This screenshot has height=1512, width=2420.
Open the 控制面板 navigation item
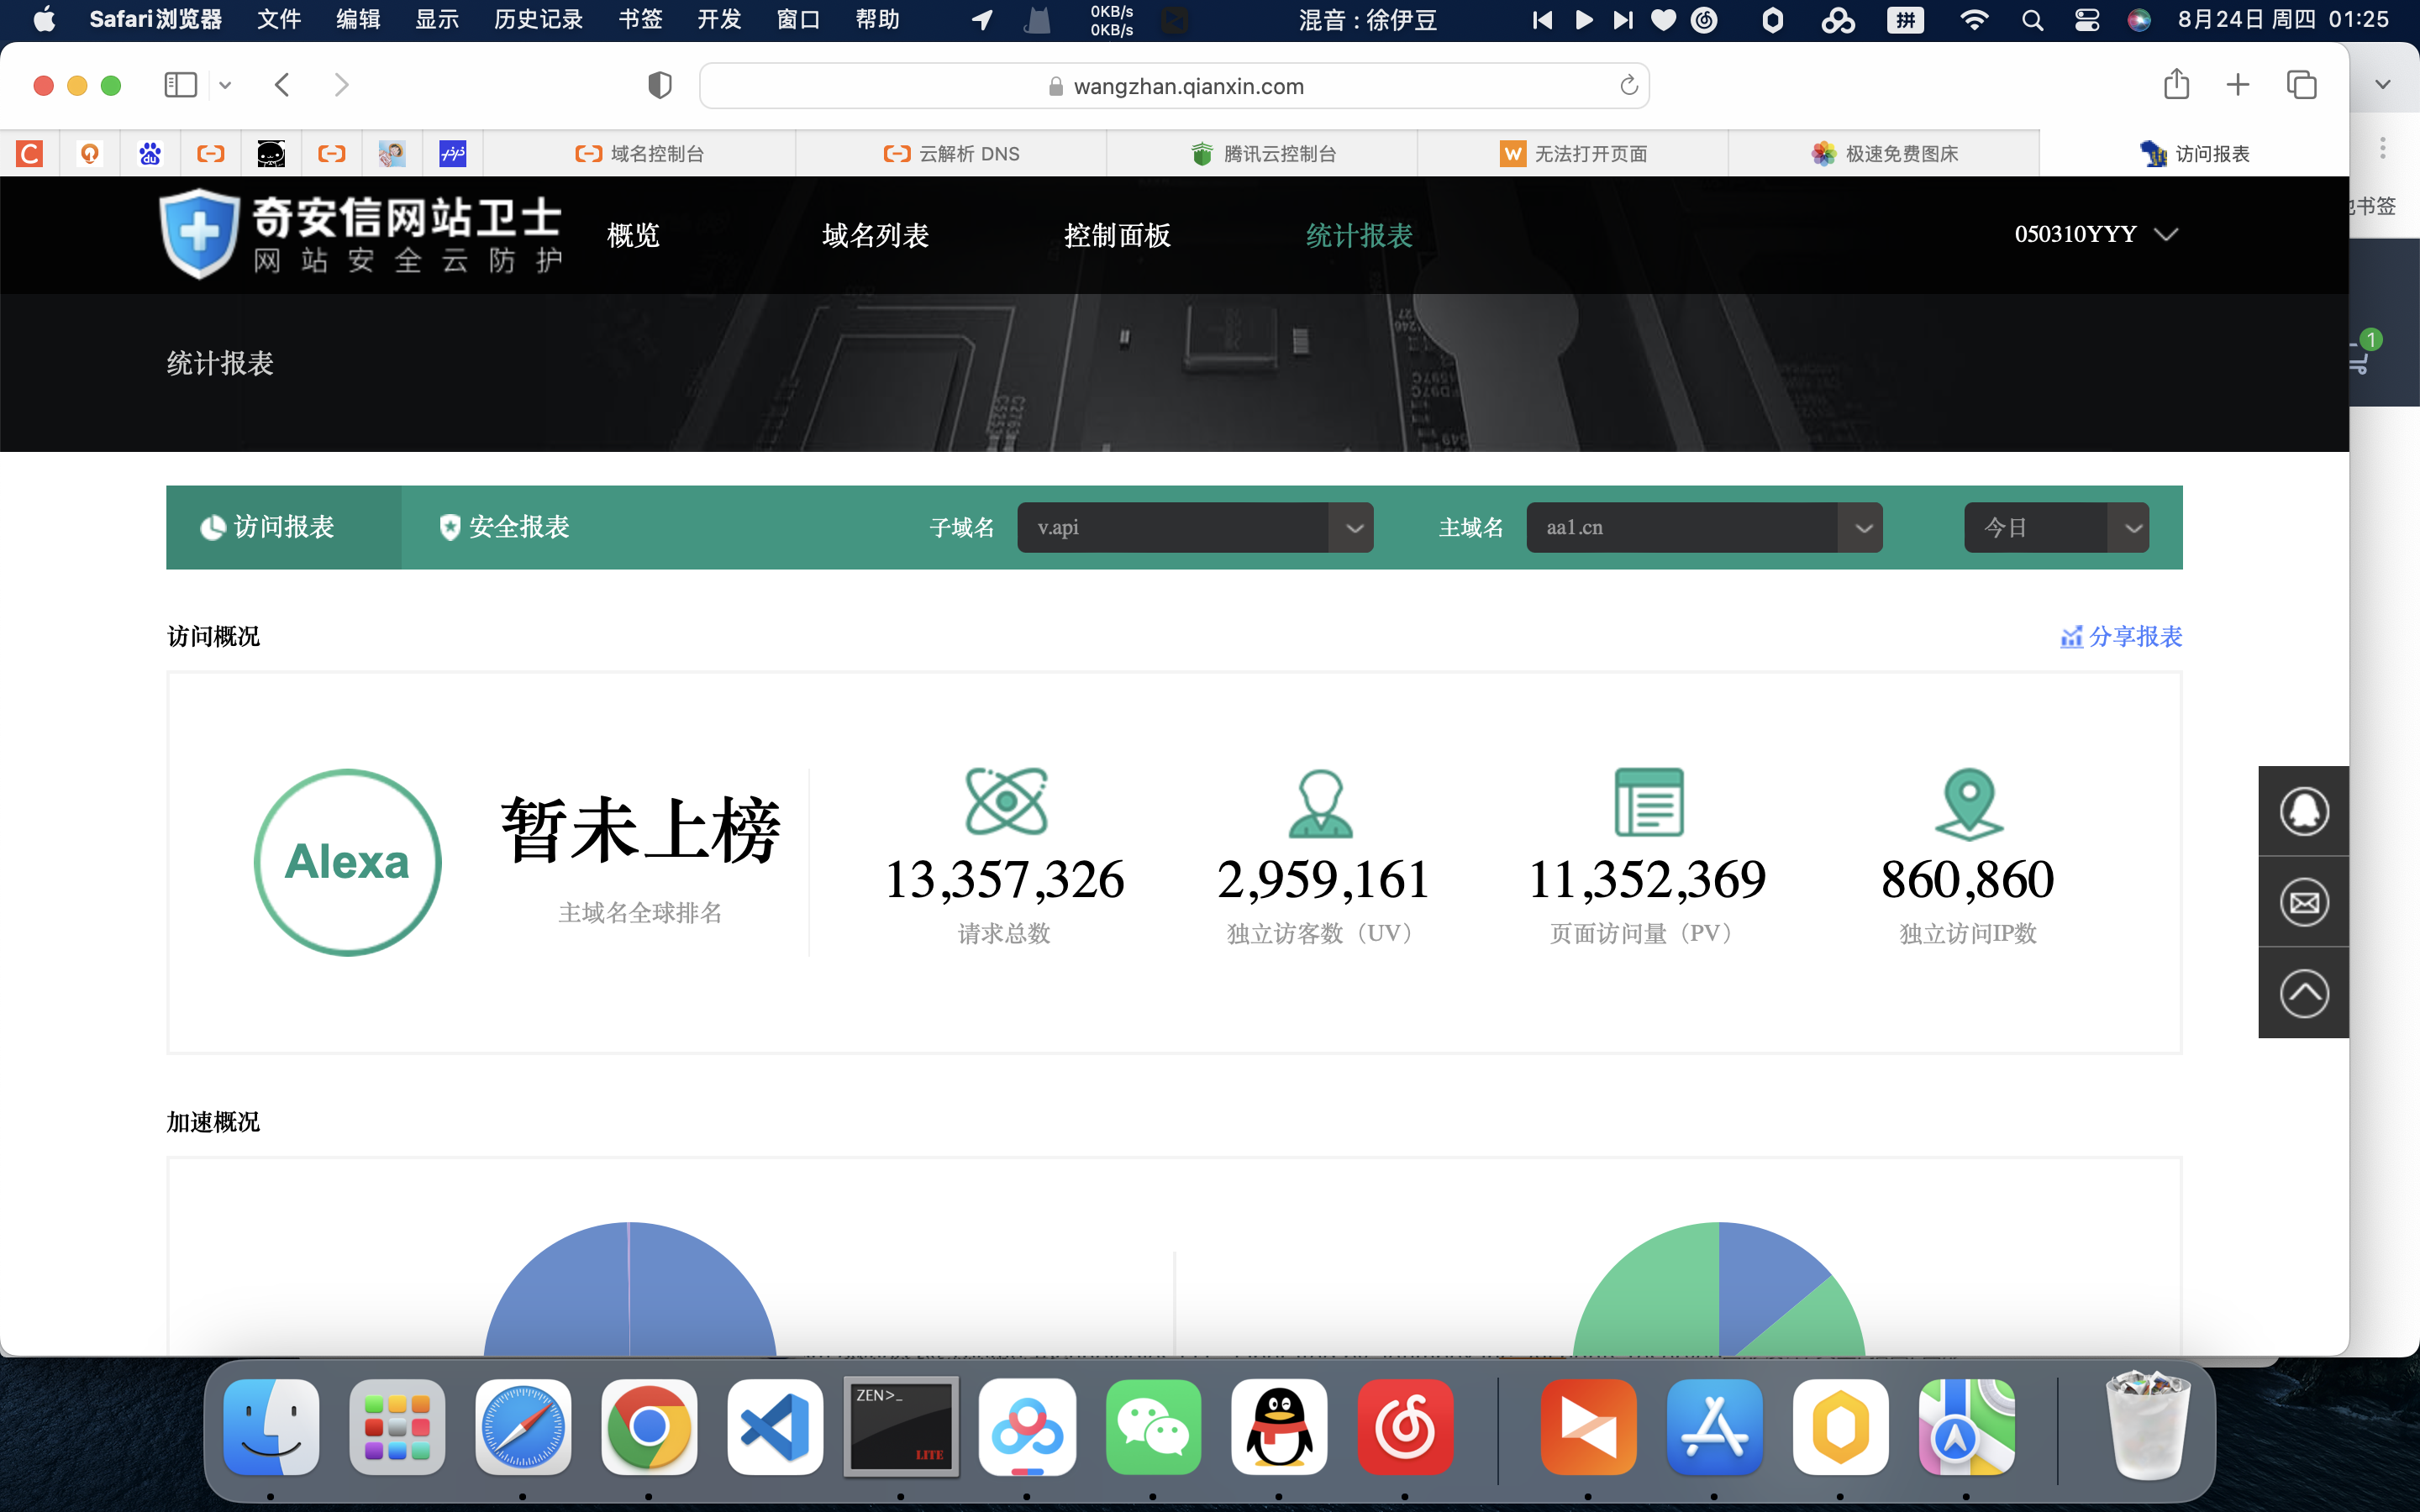coord(1117,236)
